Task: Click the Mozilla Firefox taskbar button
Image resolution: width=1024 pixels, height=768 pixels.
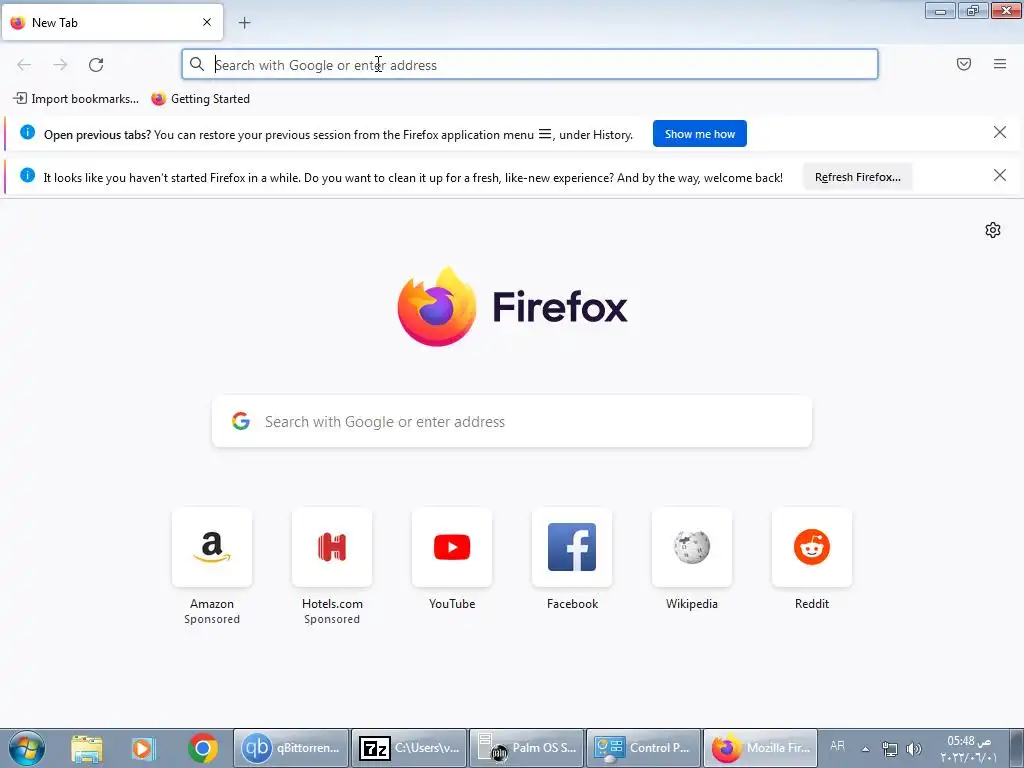Action: [x=760, y=748]
